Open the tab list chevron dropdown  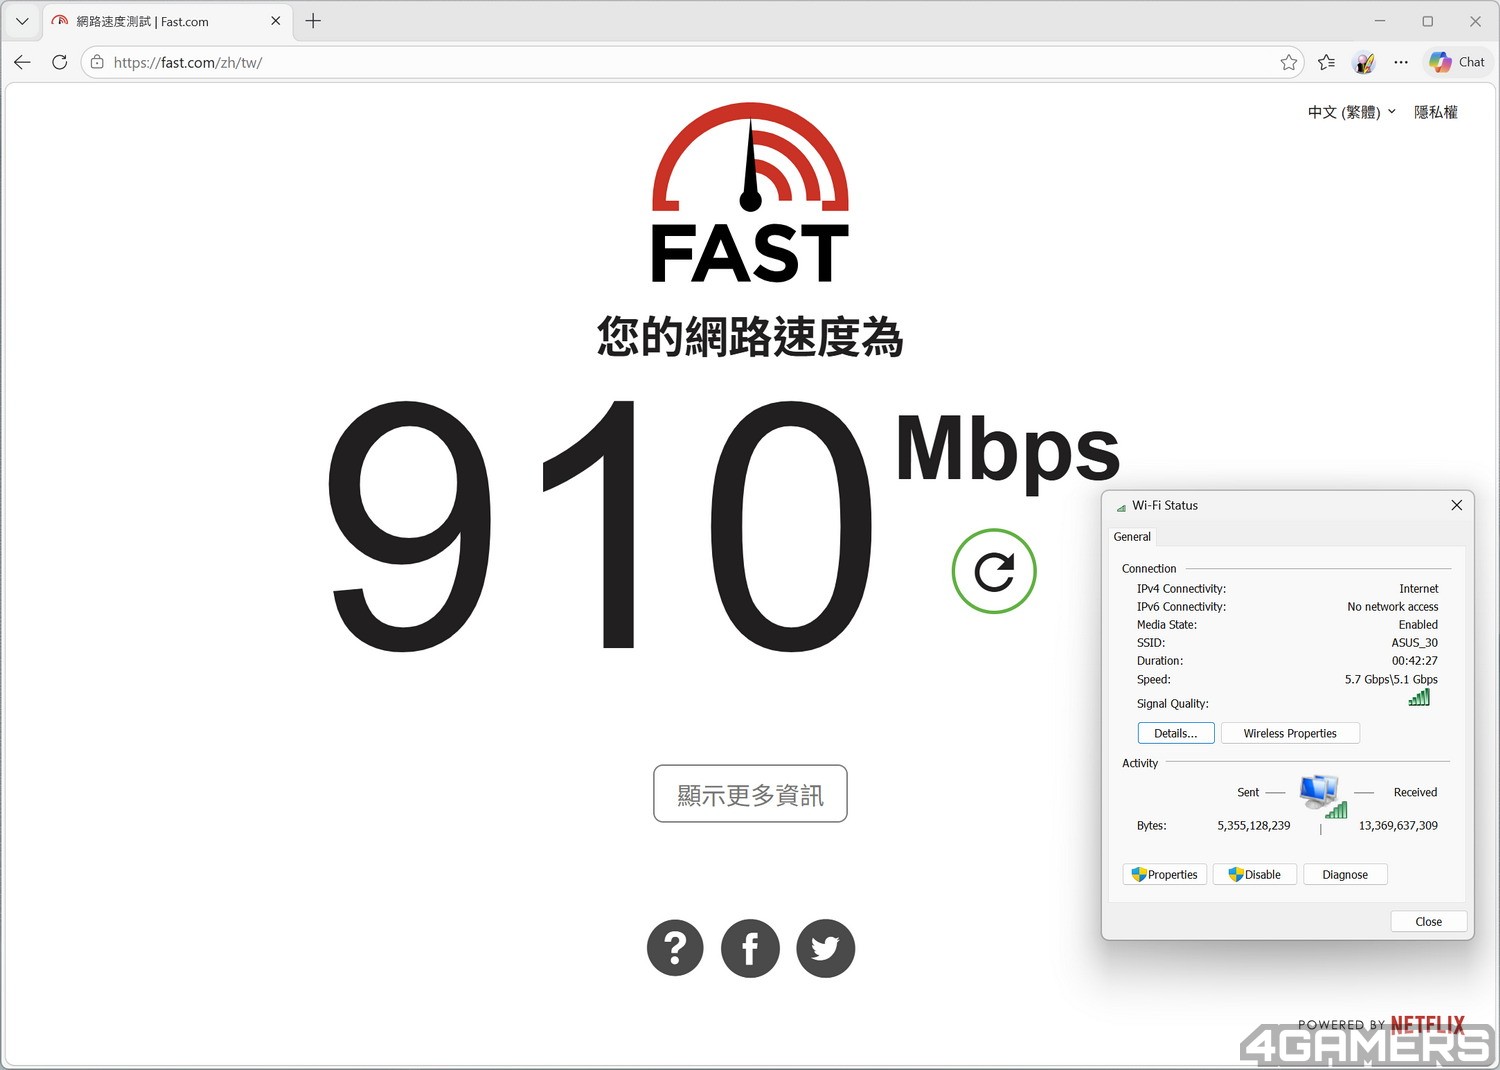tap(22, 21)
